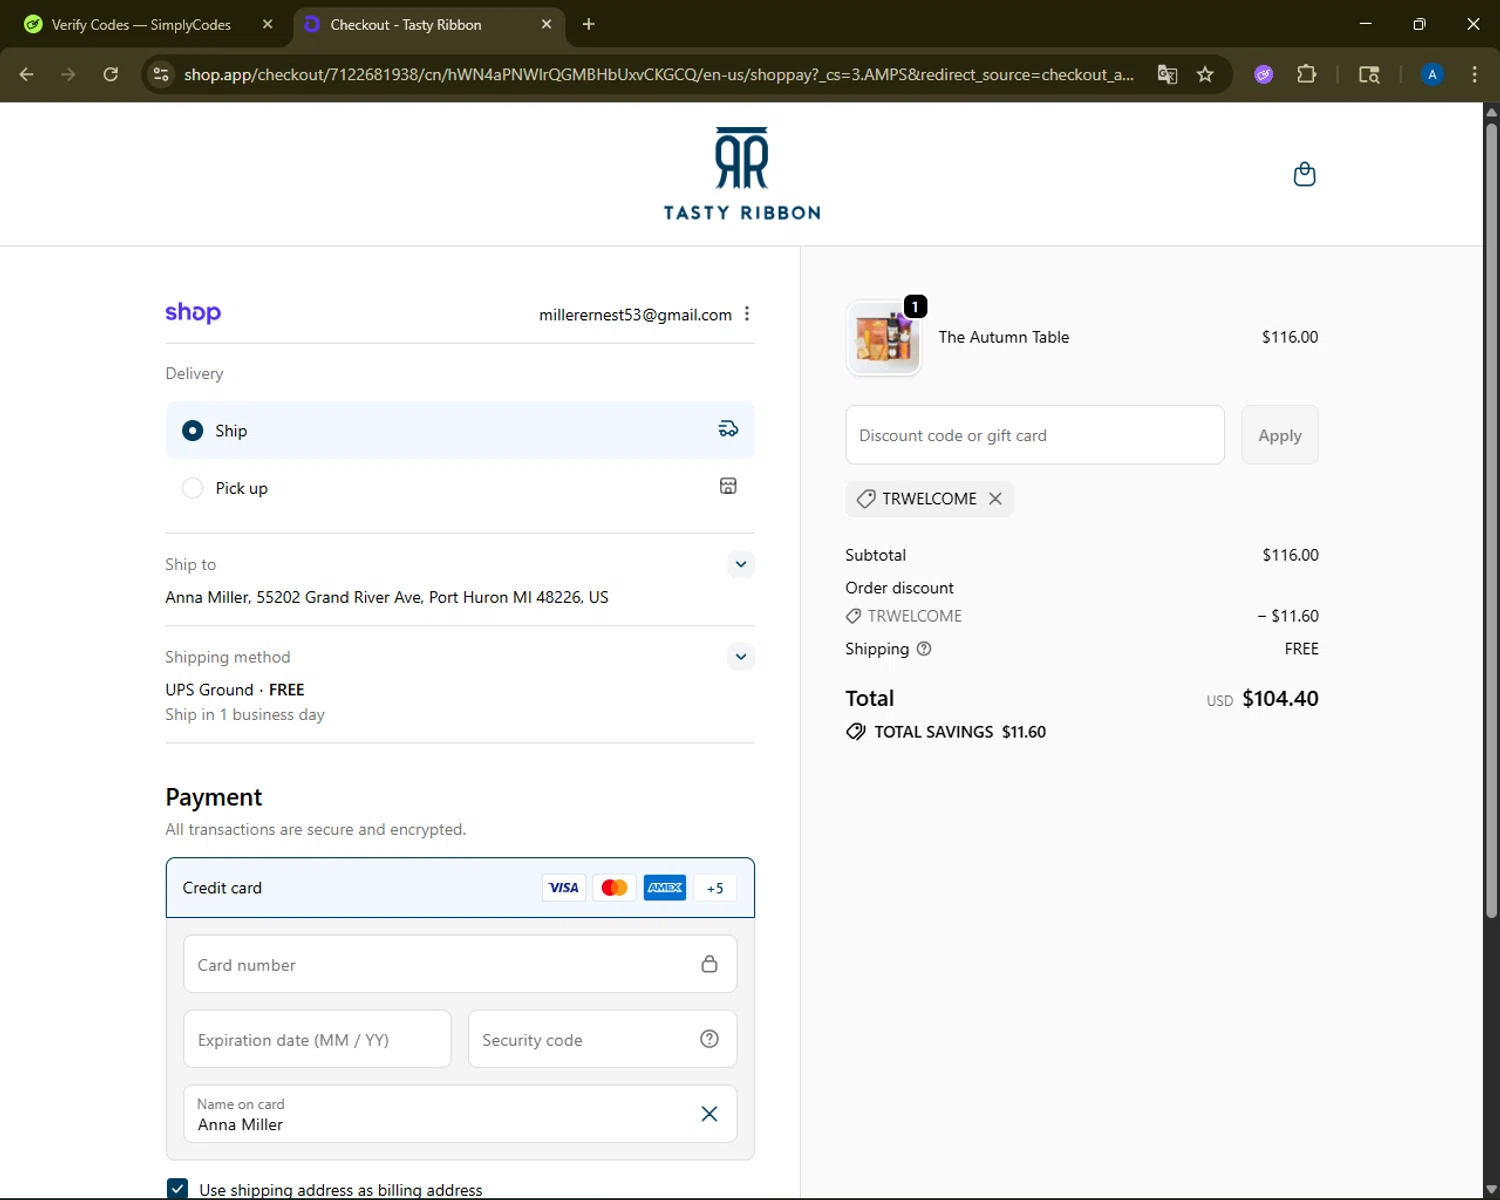Open the purple SimplyCodes extension icon
This screenshot has height=1200, width=1500.
(x=1264, y=74)
